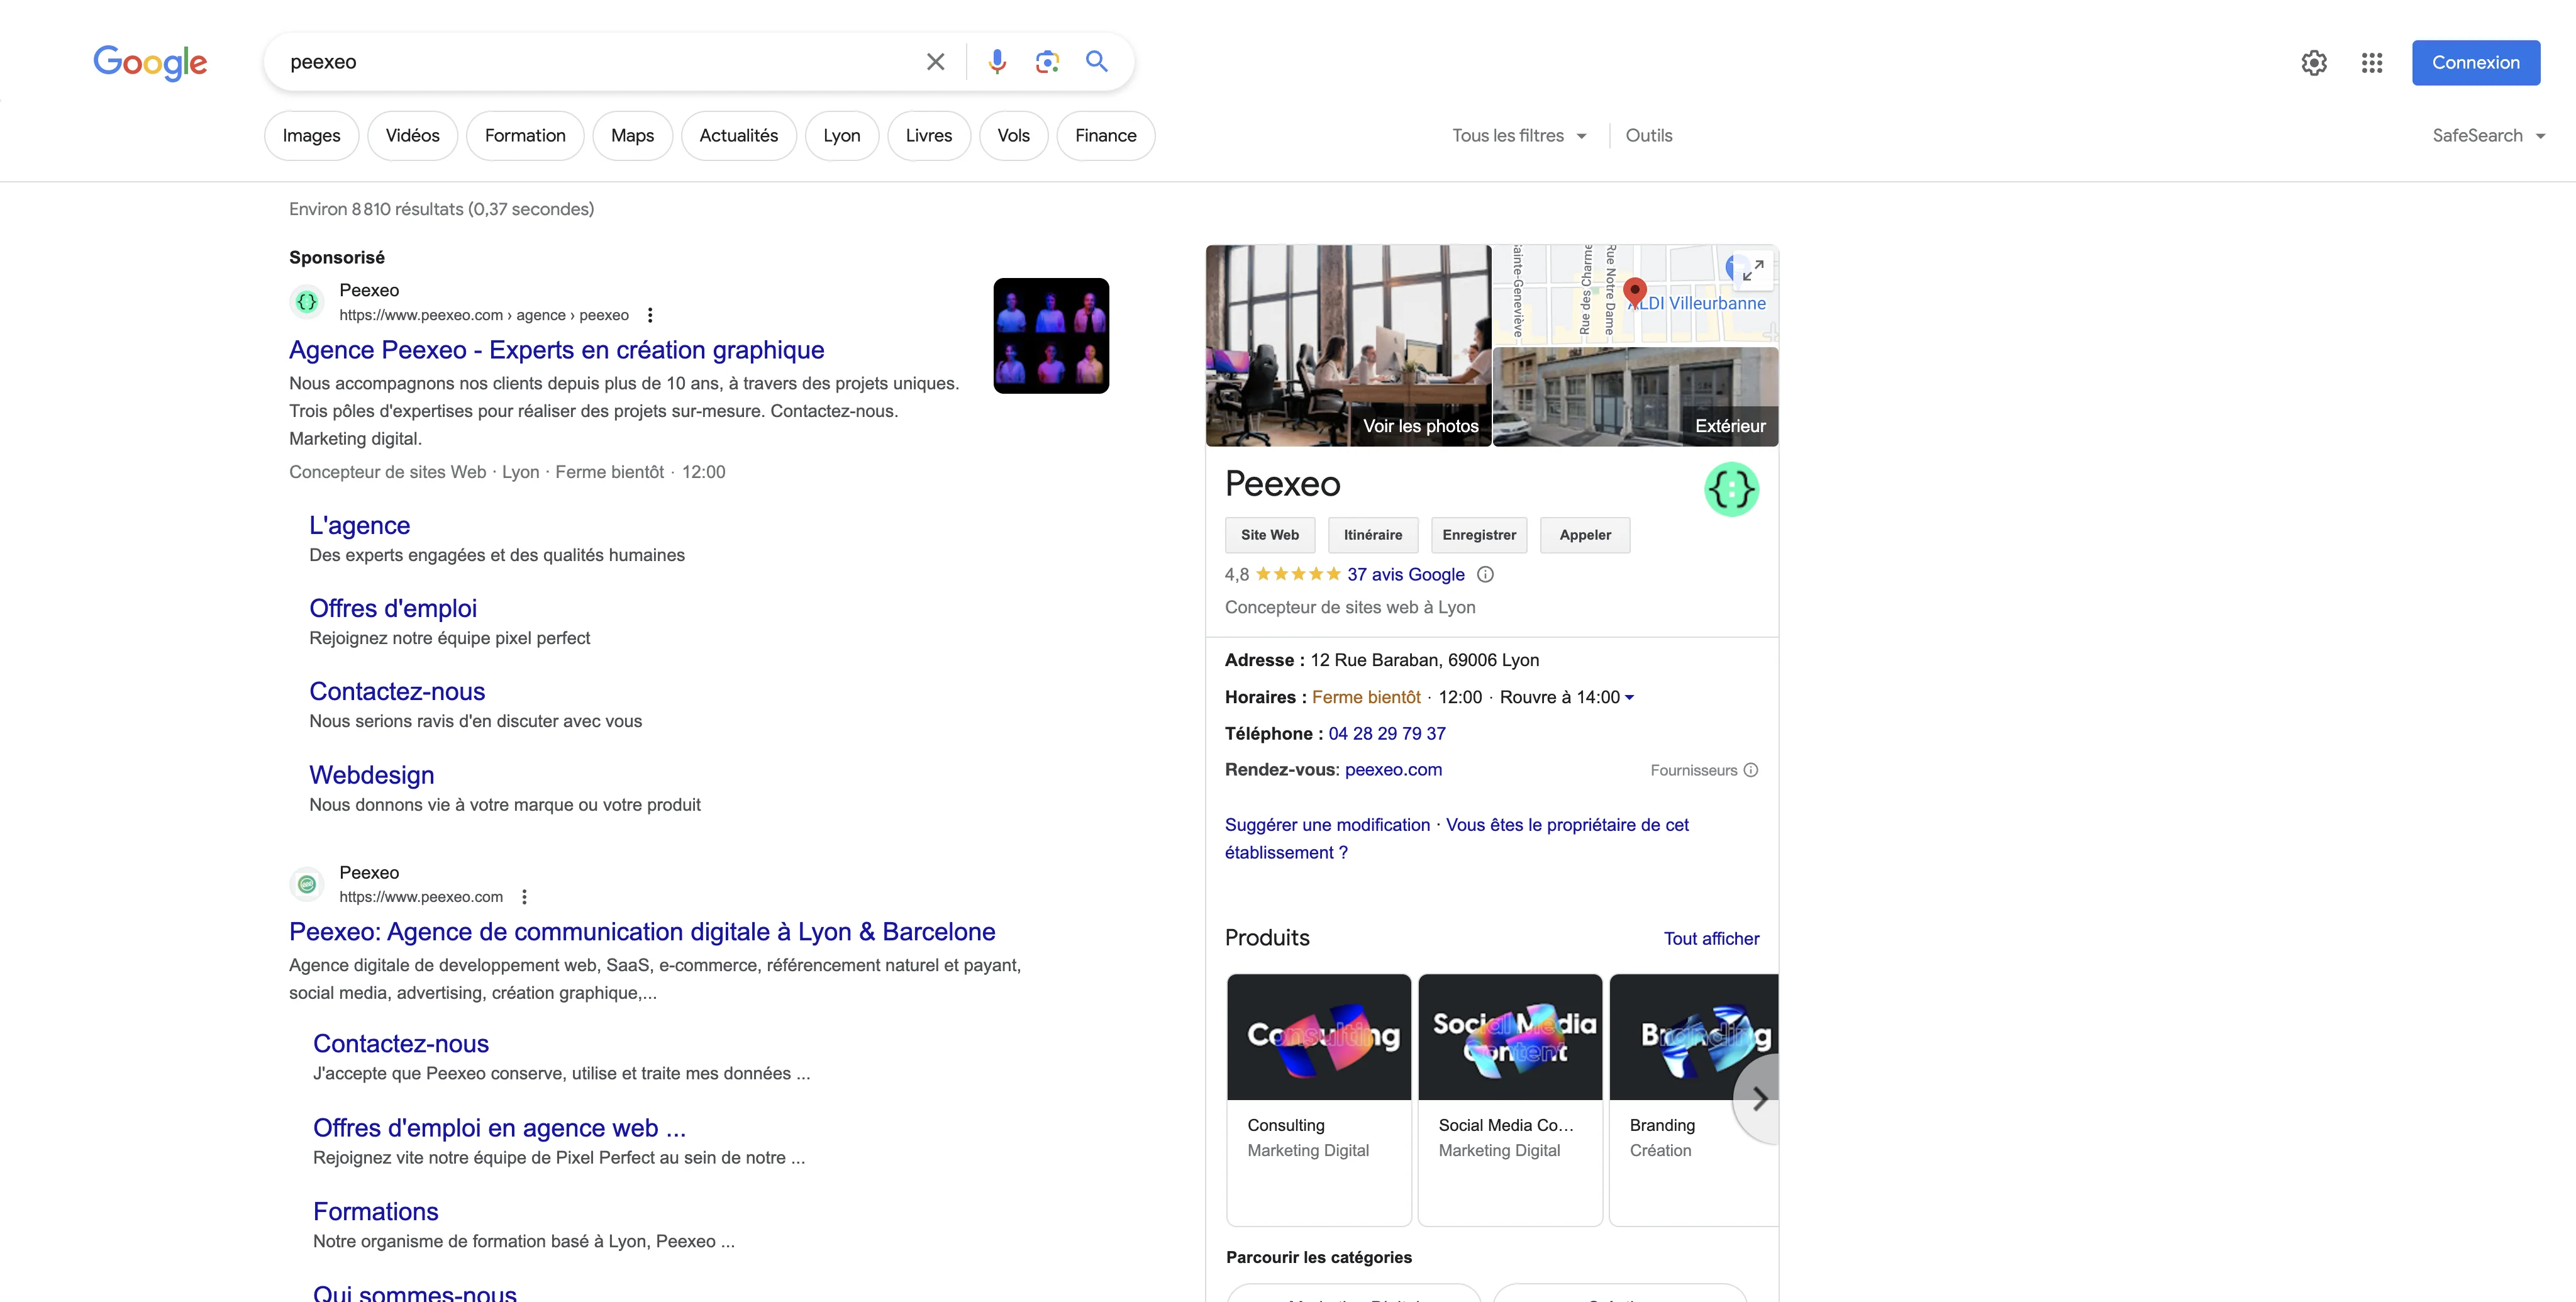Screen dimensions: 2576x1302
Task: Select the Finance filter tab
Action: click(x=1105, y=136)
